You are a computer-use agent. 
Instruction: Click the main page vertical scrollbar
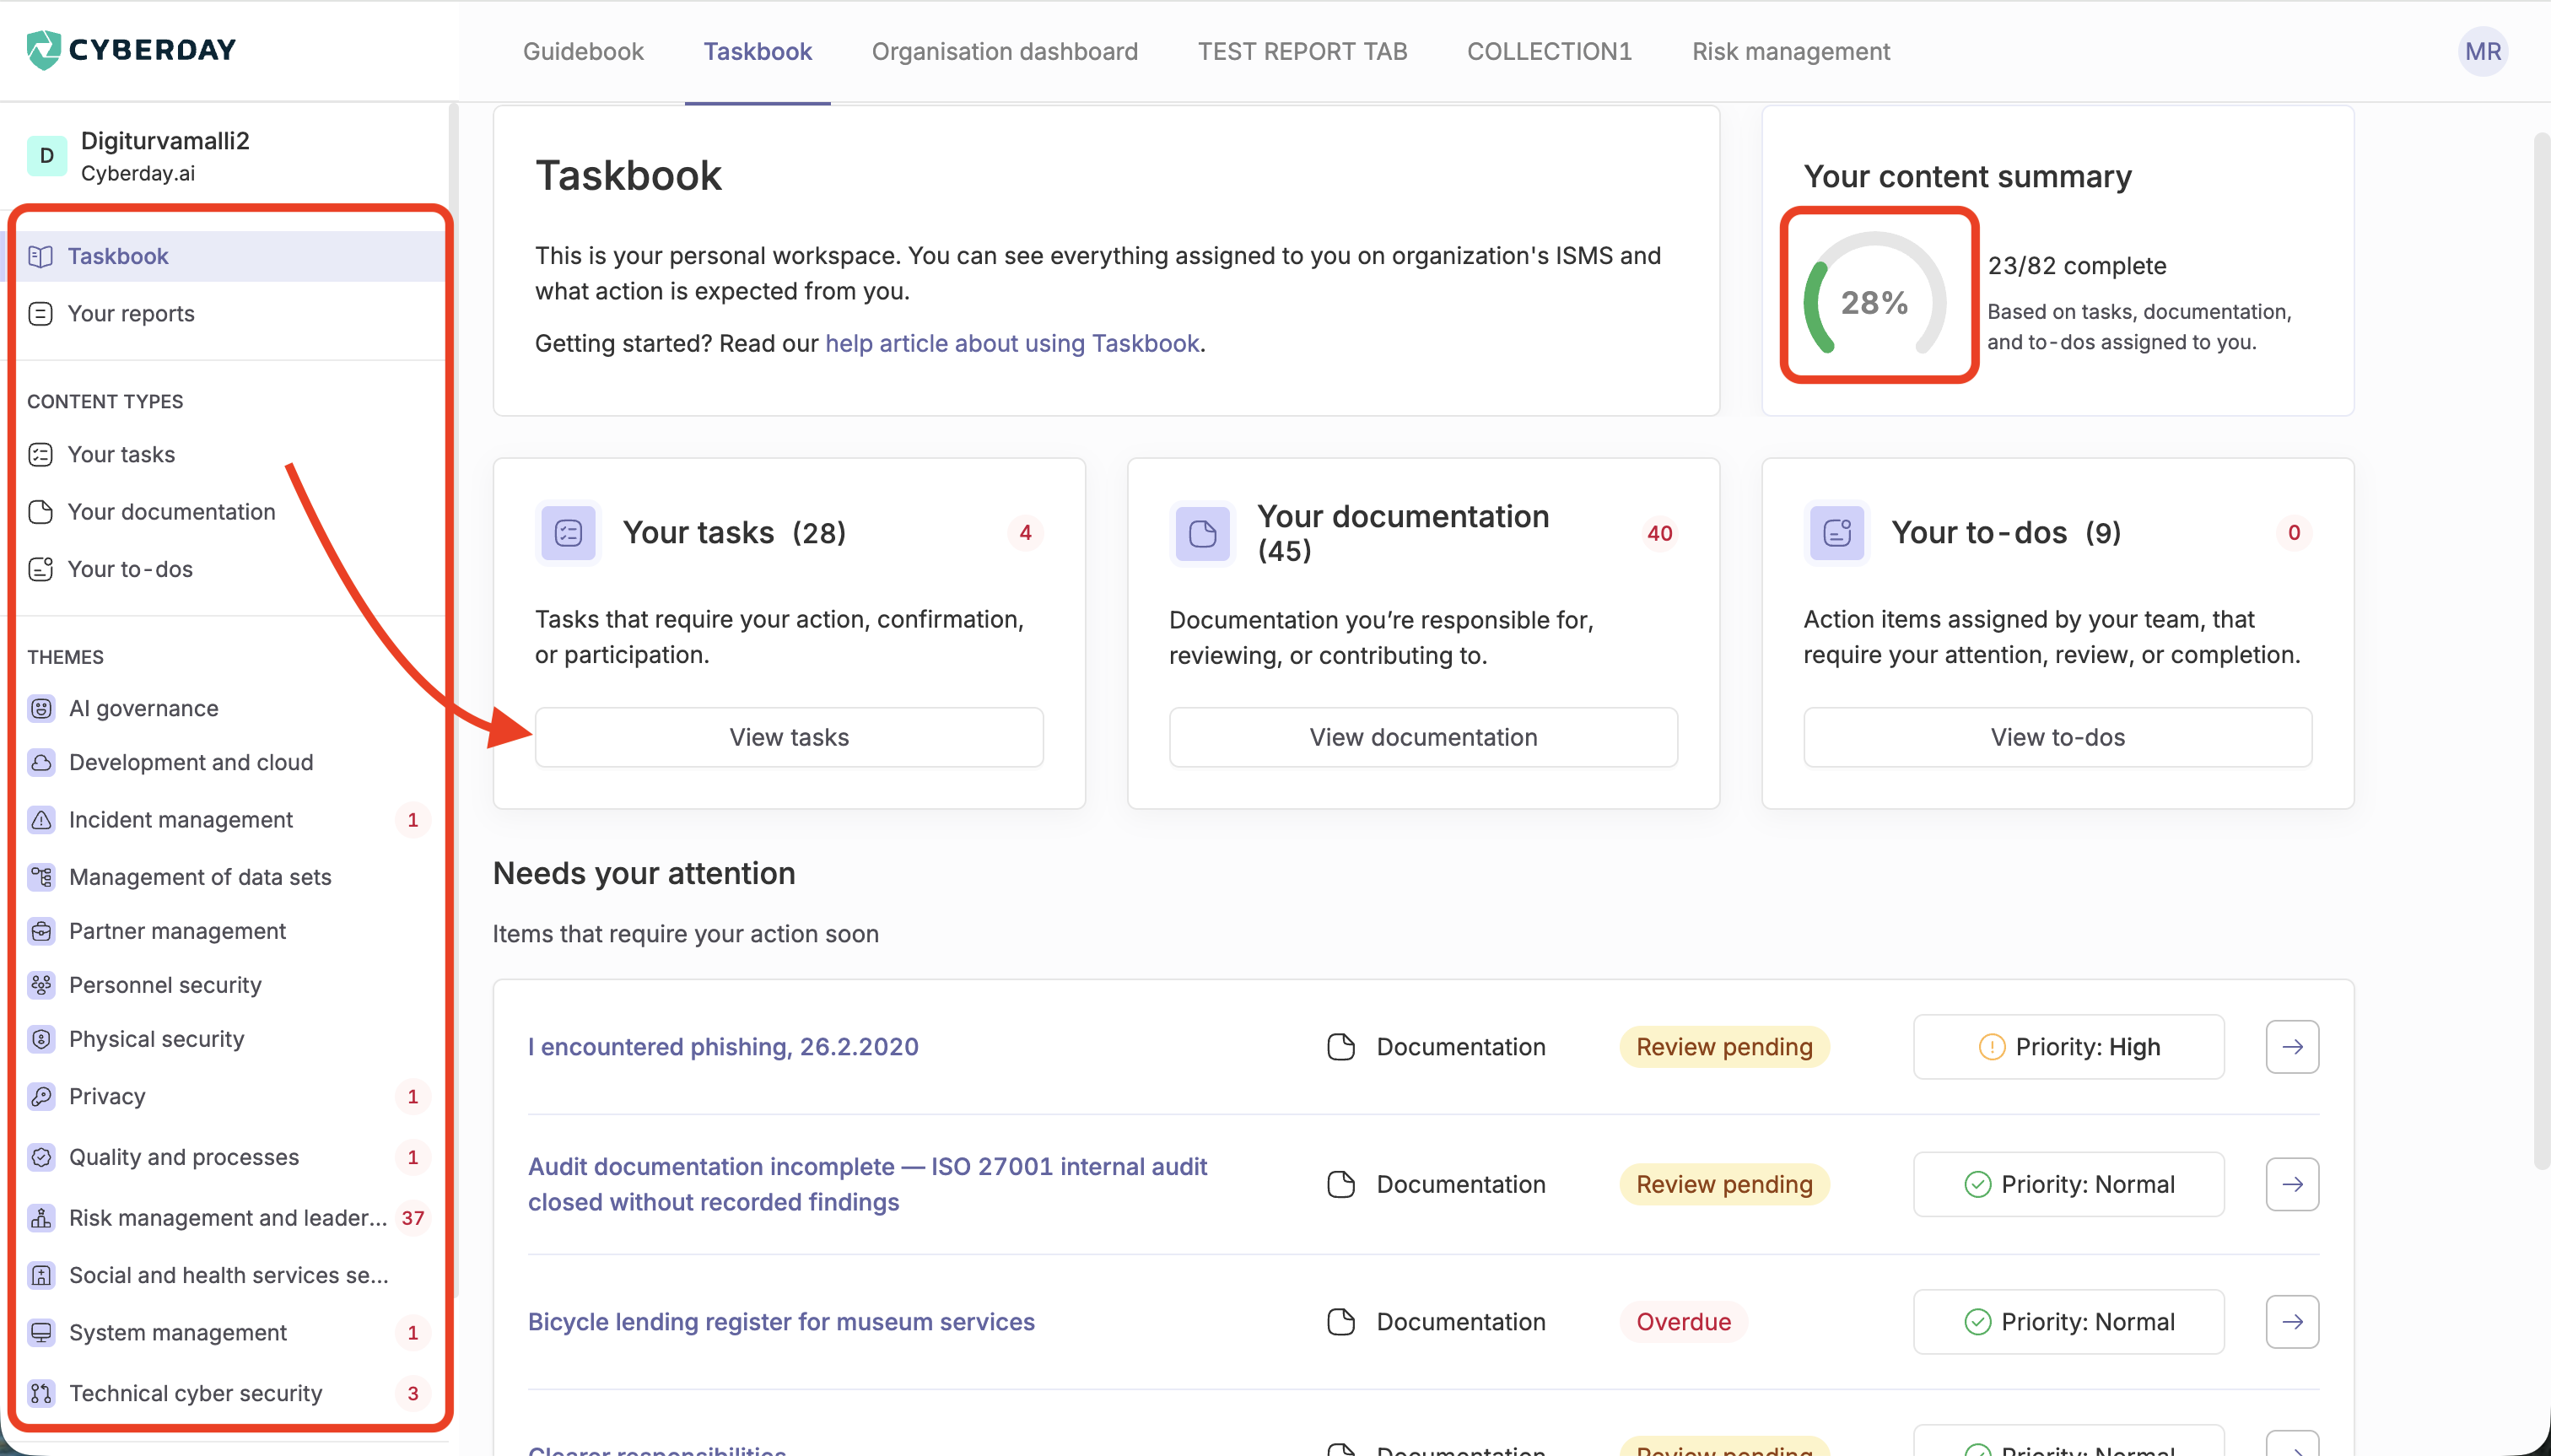click(x=2541, y=650)
